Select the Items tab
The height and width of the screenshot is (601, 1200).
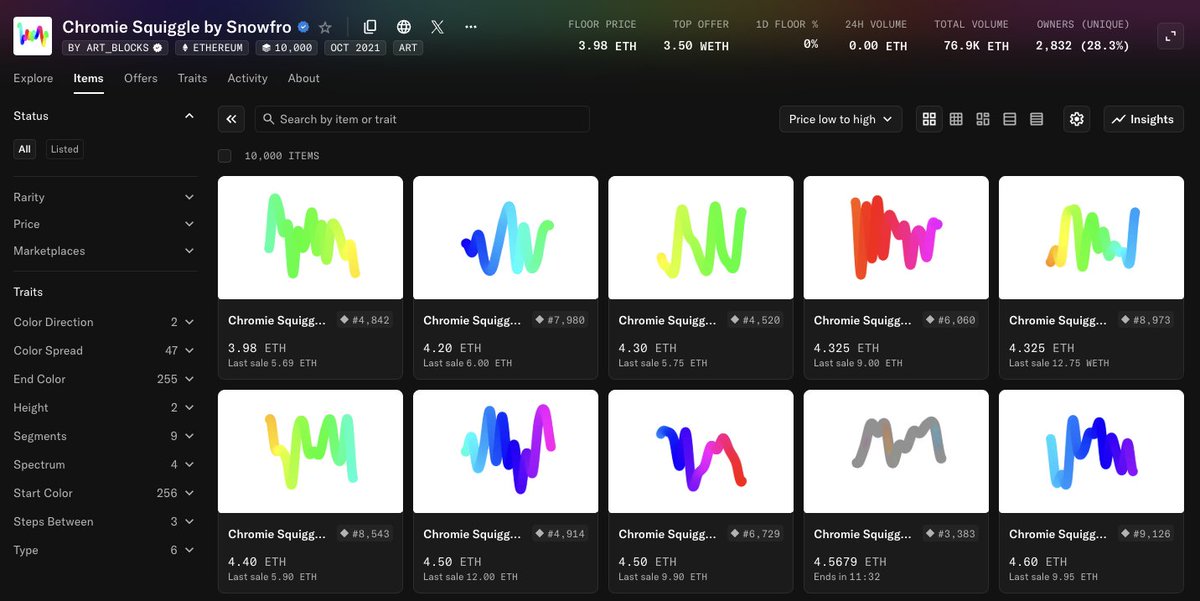[x=88, y=78]
